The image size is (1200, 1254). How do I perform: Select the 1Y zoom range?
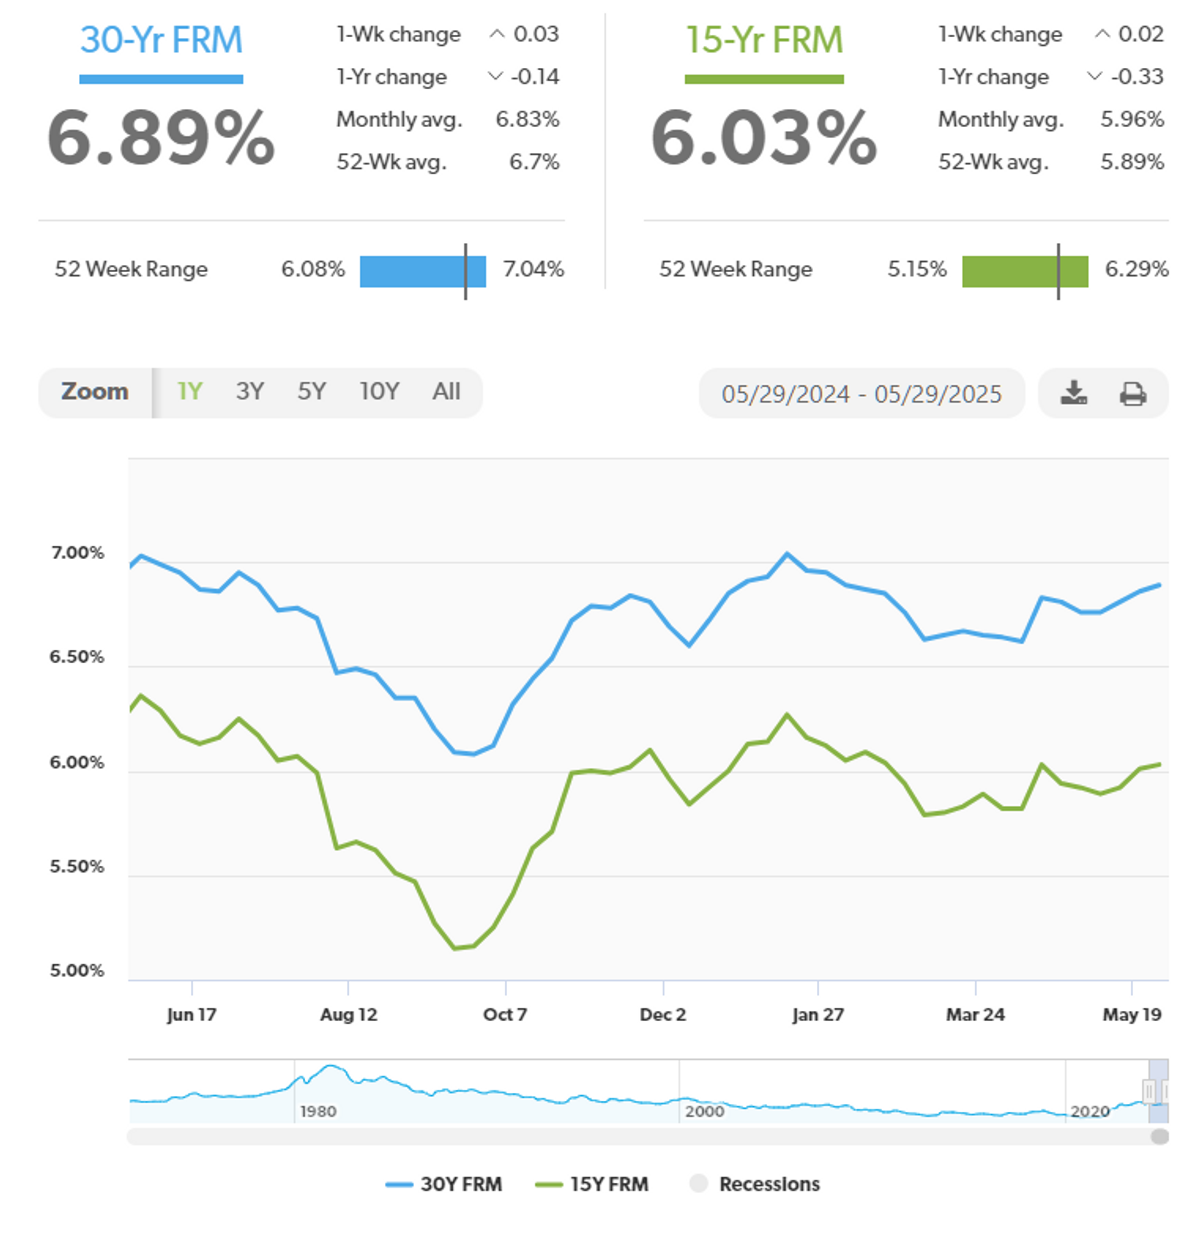(x=189, y=392)
